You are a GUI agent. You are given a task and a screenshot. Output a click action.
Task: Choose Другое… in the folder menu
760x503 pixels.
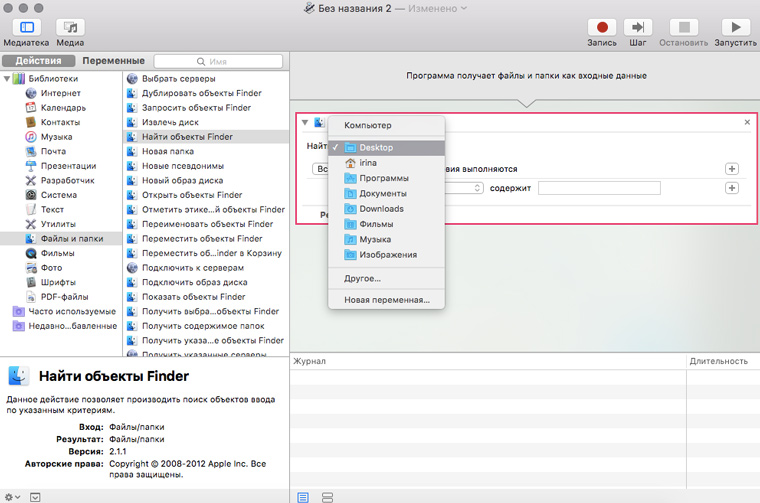pyautogui.click(x=362, y=278)
